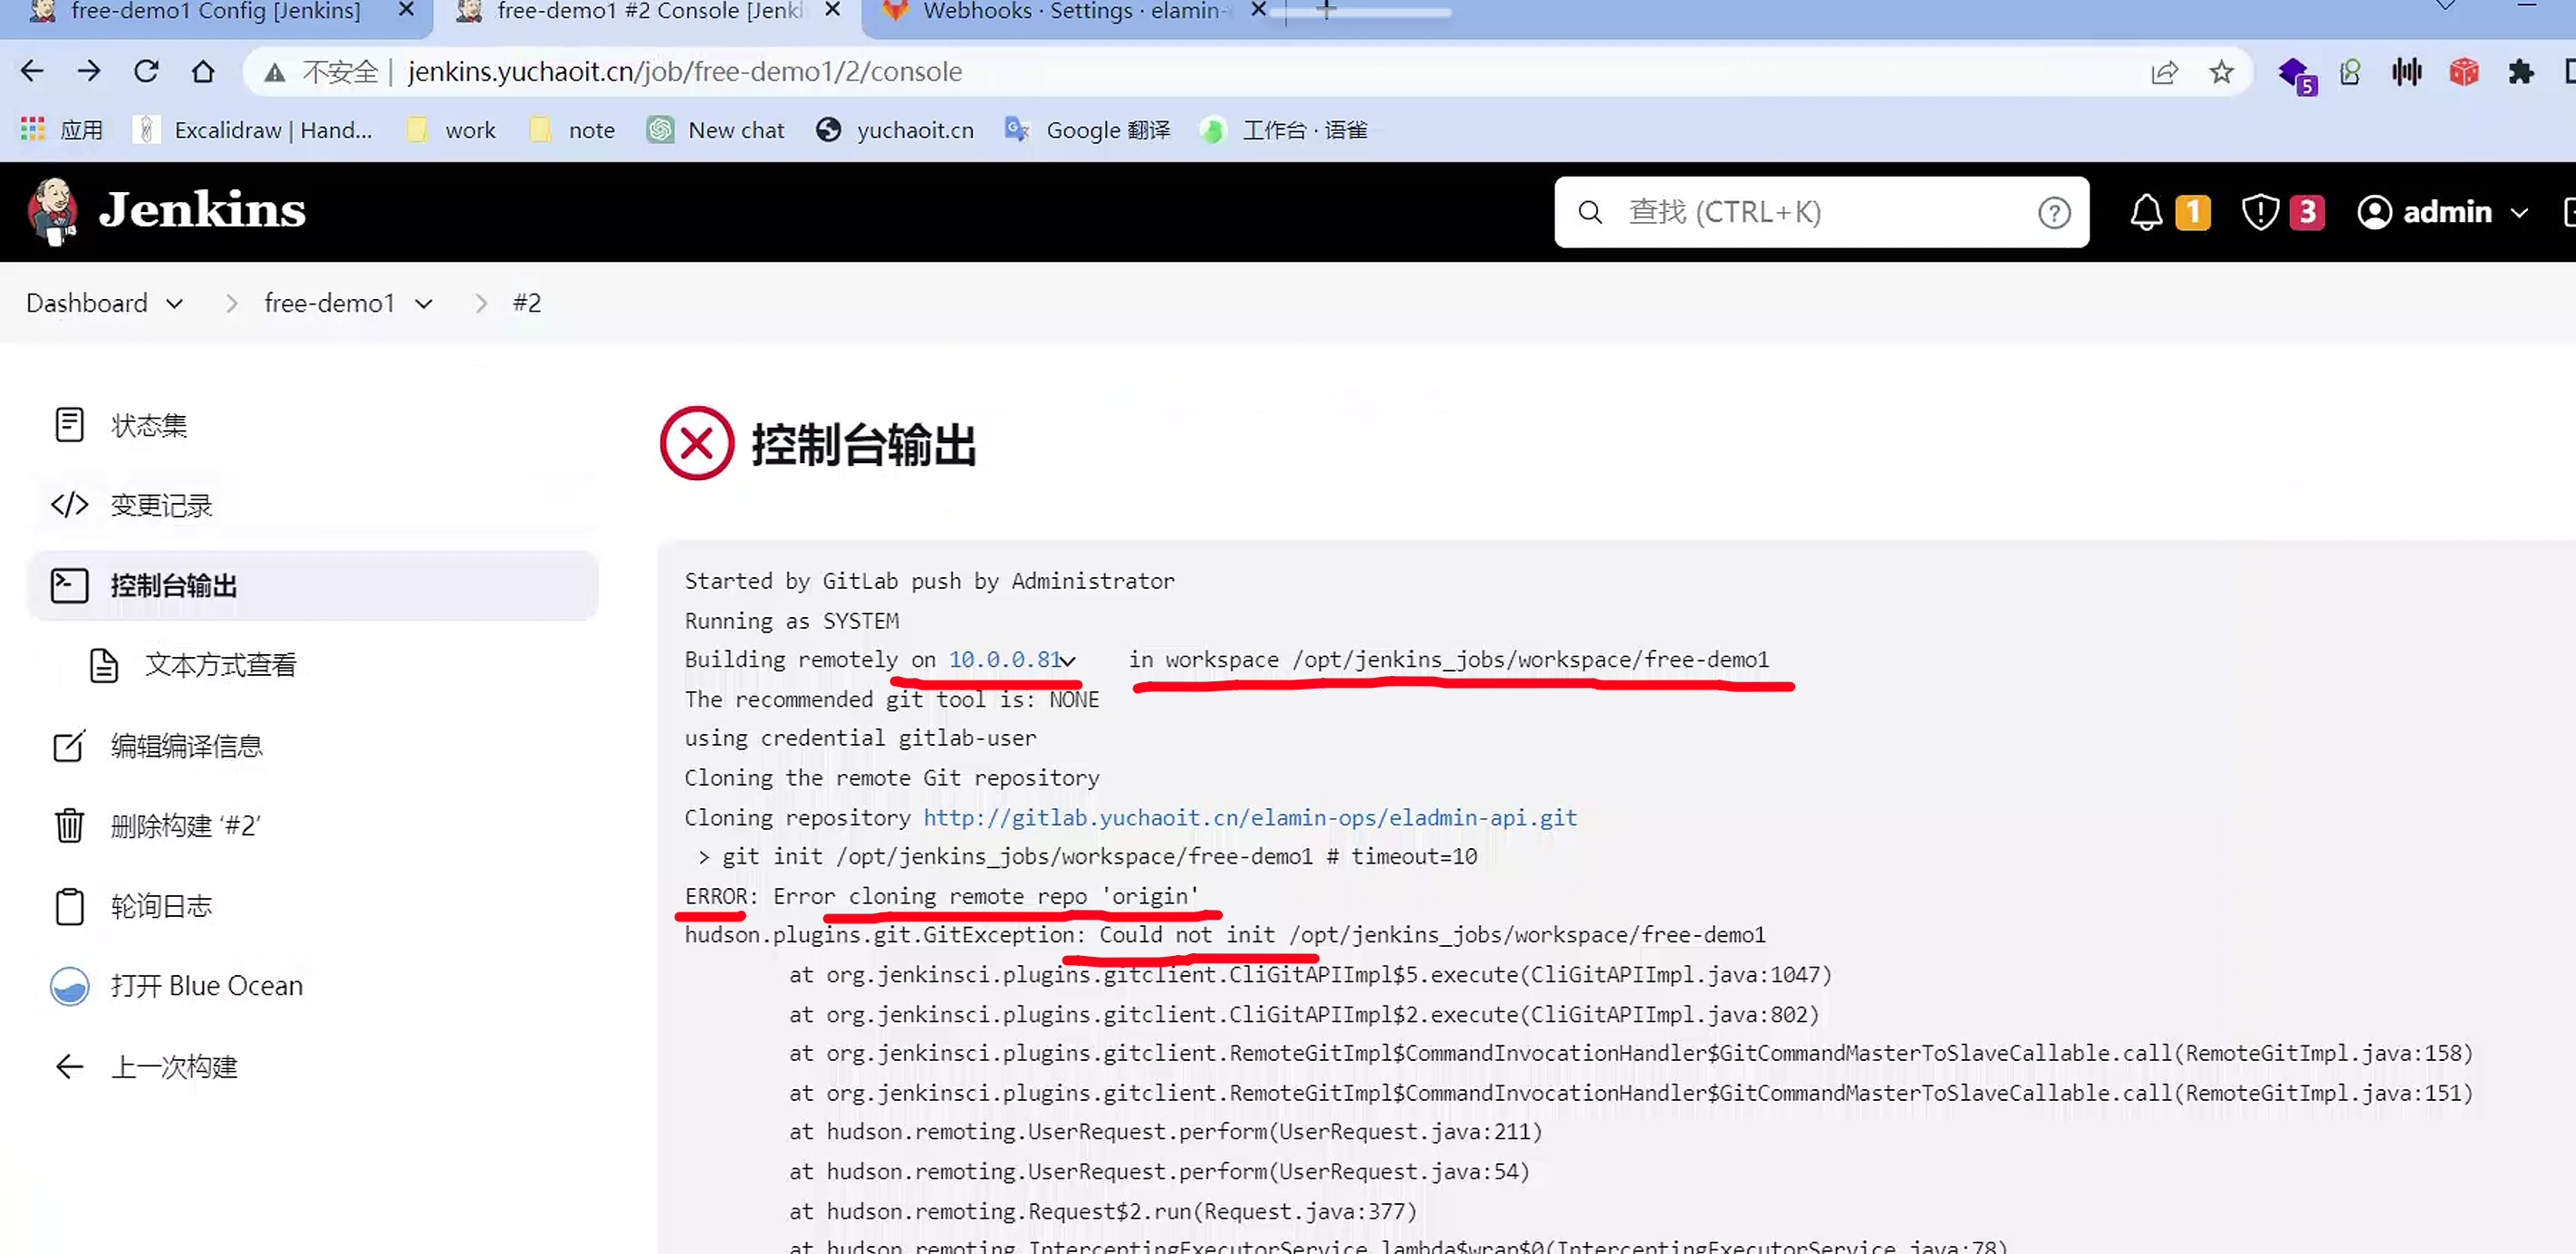Click 删除构建 '#2' trash item

(x=185, y=826)
